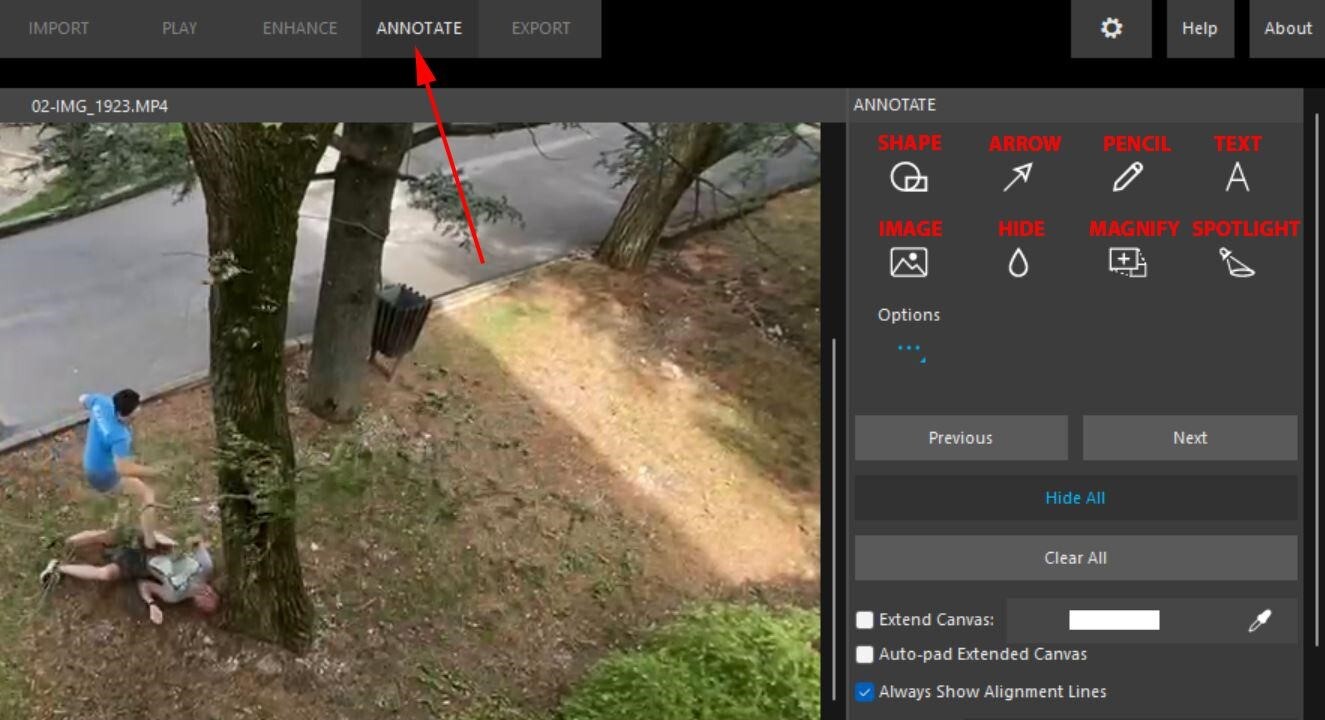Click the Clear All button
Image resolution: width=1325 pixels, height=720 pixels.
pos(1075,557)
